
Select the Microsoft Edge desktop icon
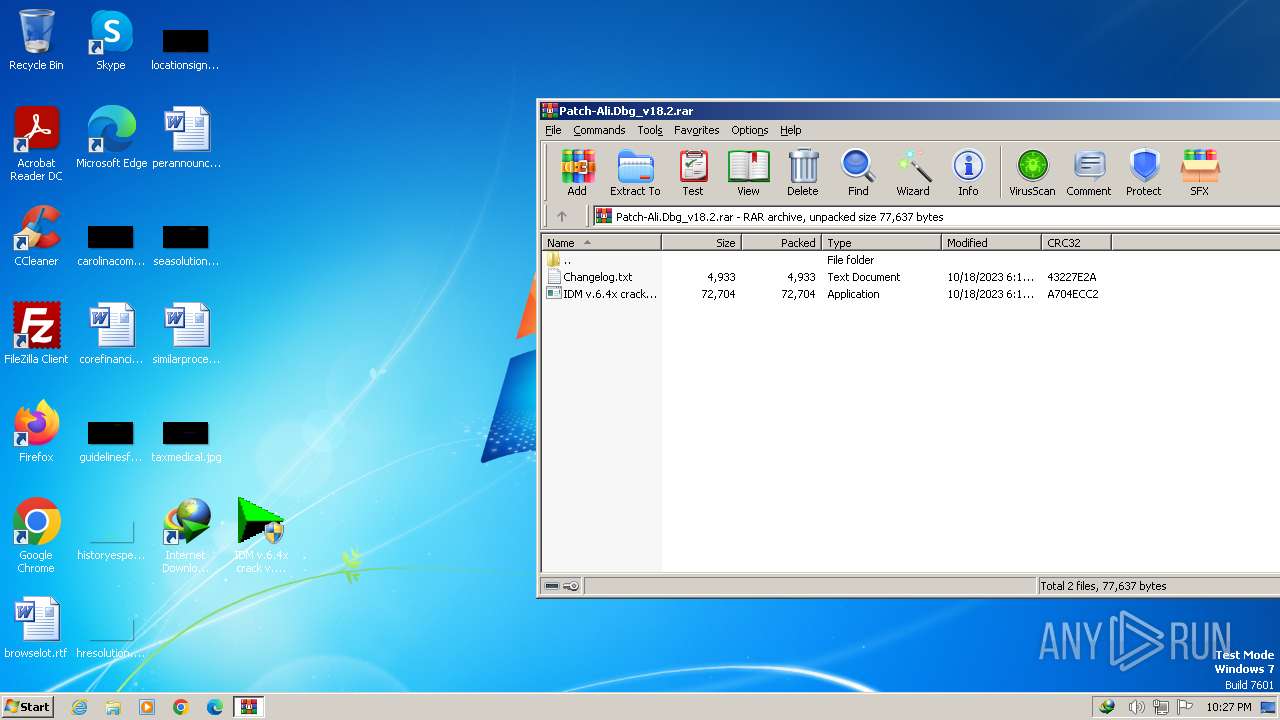pos(111,138)
